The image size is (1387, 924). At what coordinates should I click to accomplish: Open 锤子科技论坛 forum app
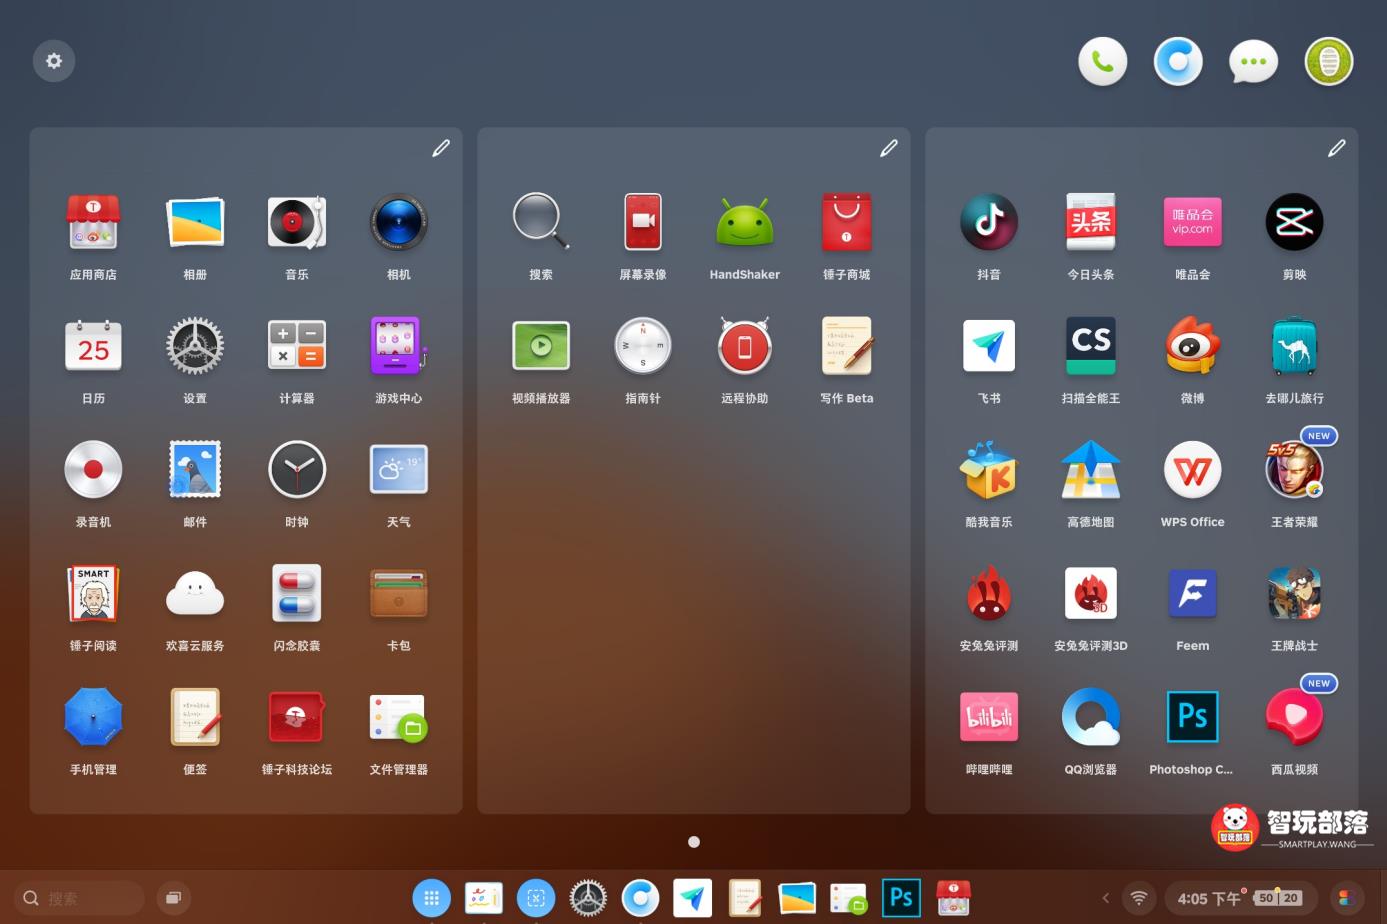[297, 718]
